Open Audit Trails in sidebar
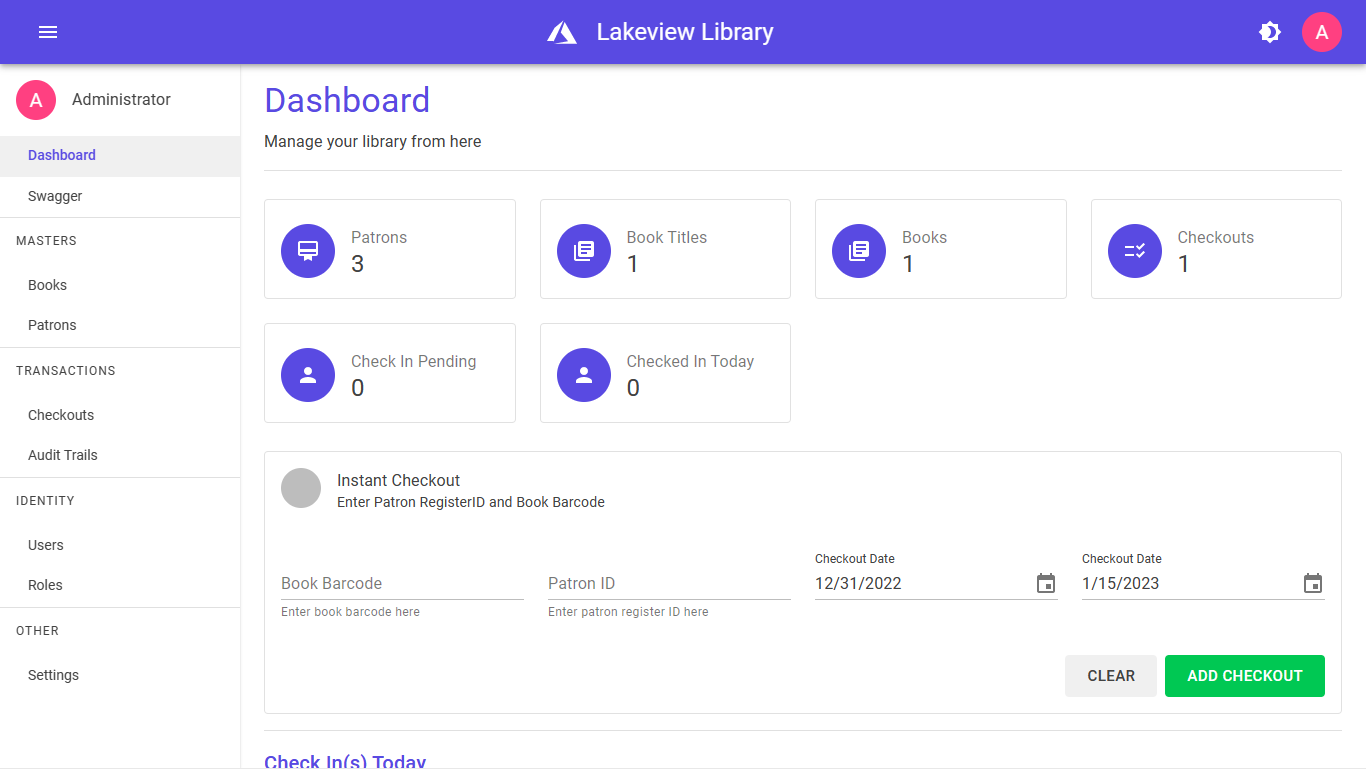This screenshot has height=769, width=1366. [120, 455]
